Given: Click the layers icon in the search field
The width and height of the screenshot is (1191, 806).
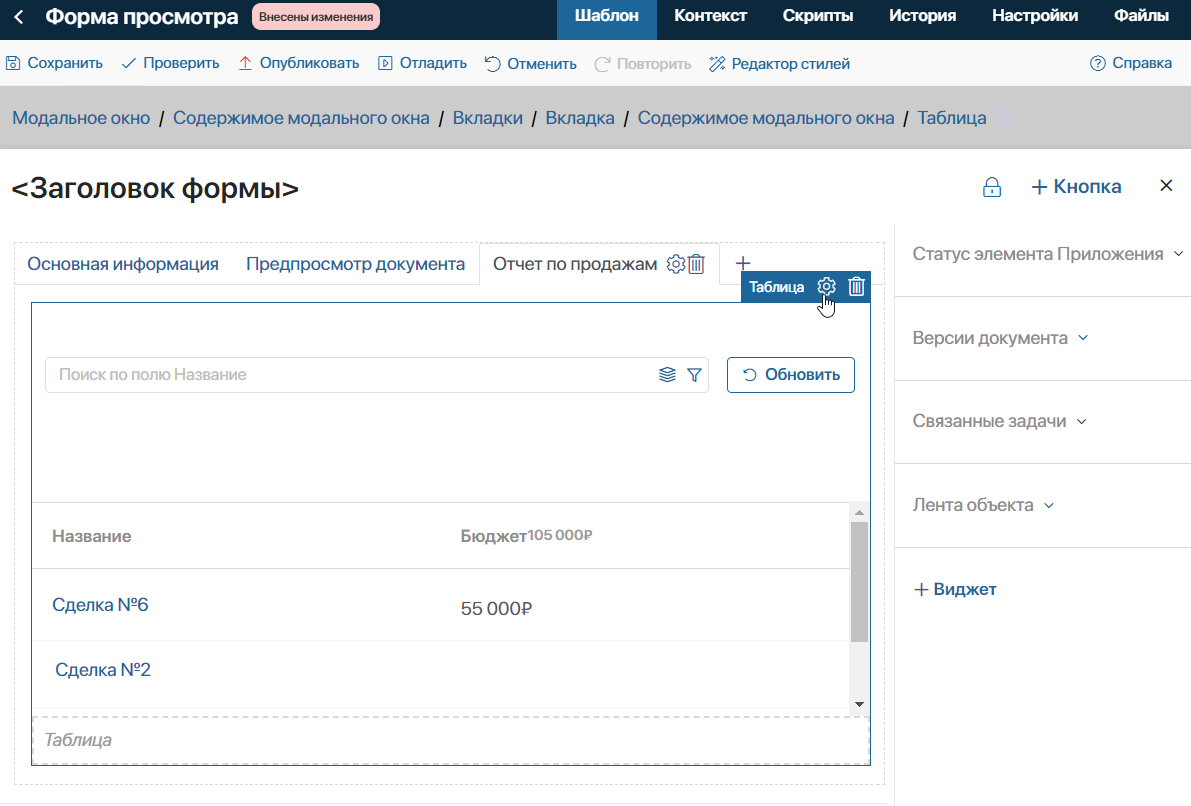Looking at the screenshot, I should (x=667, y=375).
